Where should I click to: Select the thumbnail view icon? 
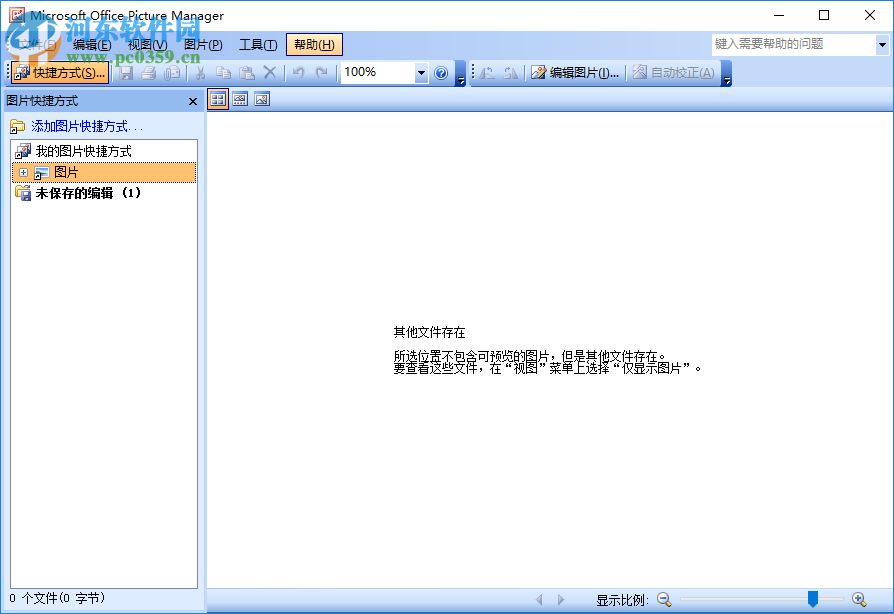(218, 99)
